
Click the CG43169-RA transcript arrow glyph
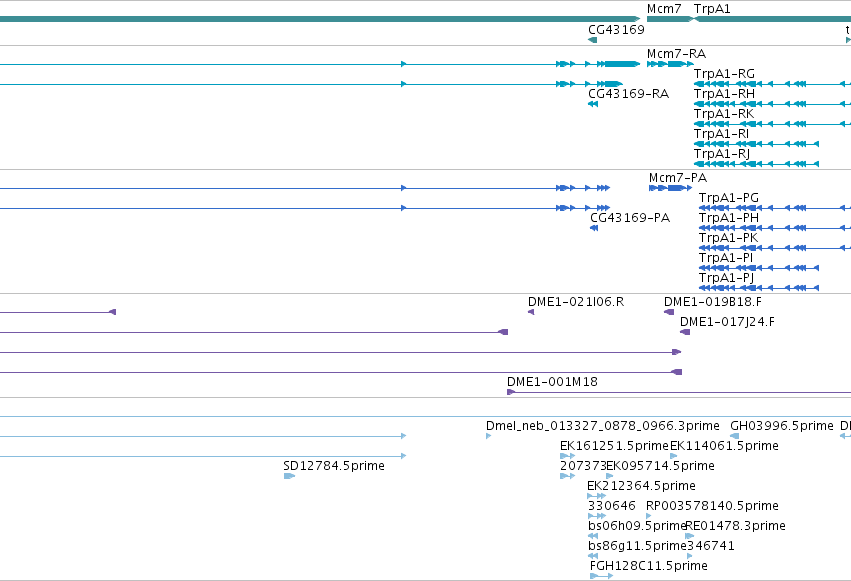(x=593, y=104)
